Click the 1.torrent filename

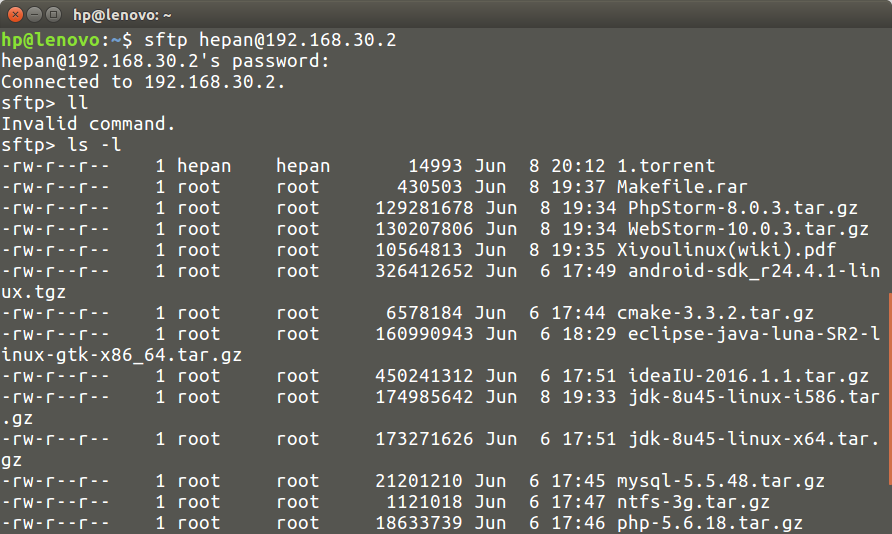click(x=666, y=166)
